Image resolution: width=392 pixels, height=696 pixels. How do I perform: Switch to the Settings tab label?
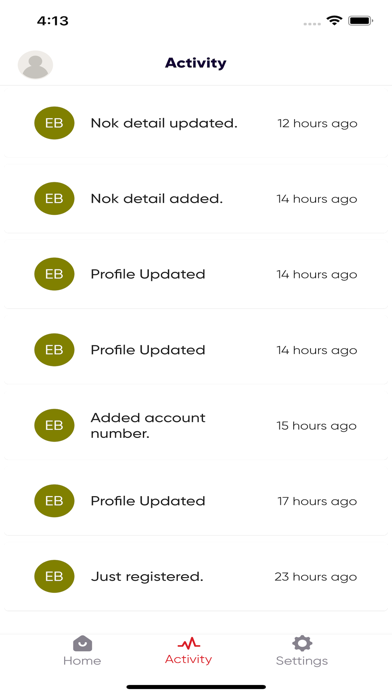pos(302,660)
